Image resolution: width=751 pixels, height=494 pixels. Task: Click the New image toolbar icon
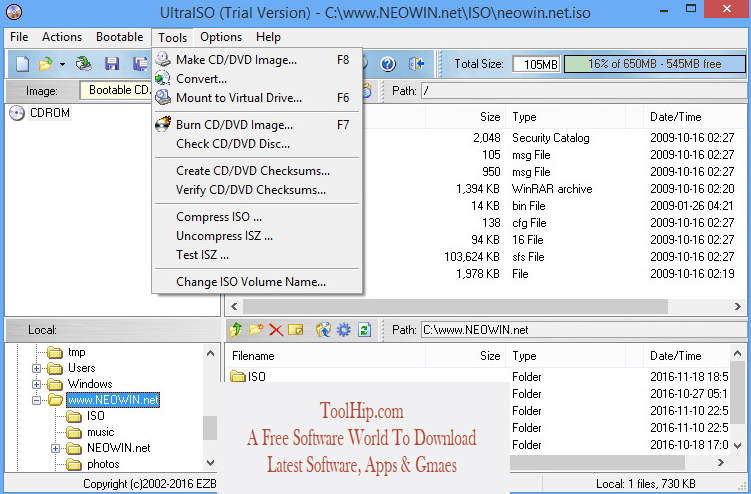[22, 64]
